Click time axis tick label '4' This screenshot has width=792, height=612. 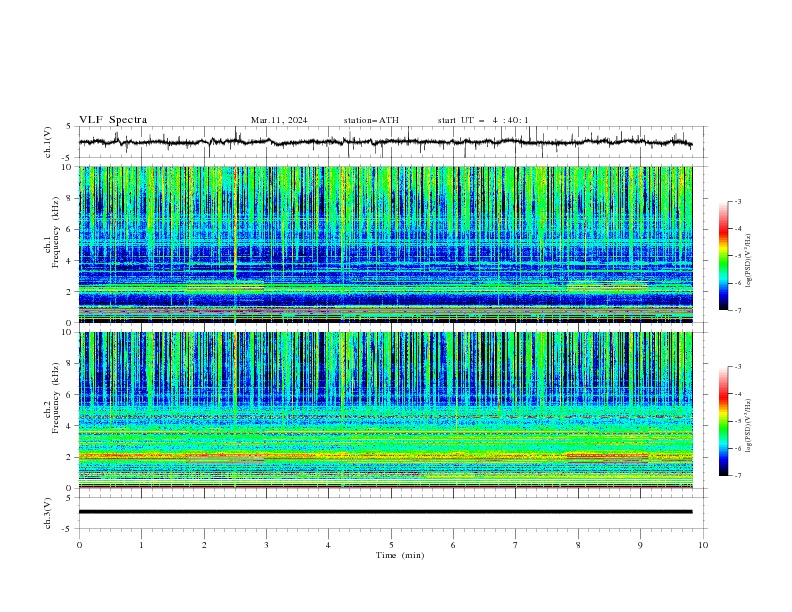[328, 545]
